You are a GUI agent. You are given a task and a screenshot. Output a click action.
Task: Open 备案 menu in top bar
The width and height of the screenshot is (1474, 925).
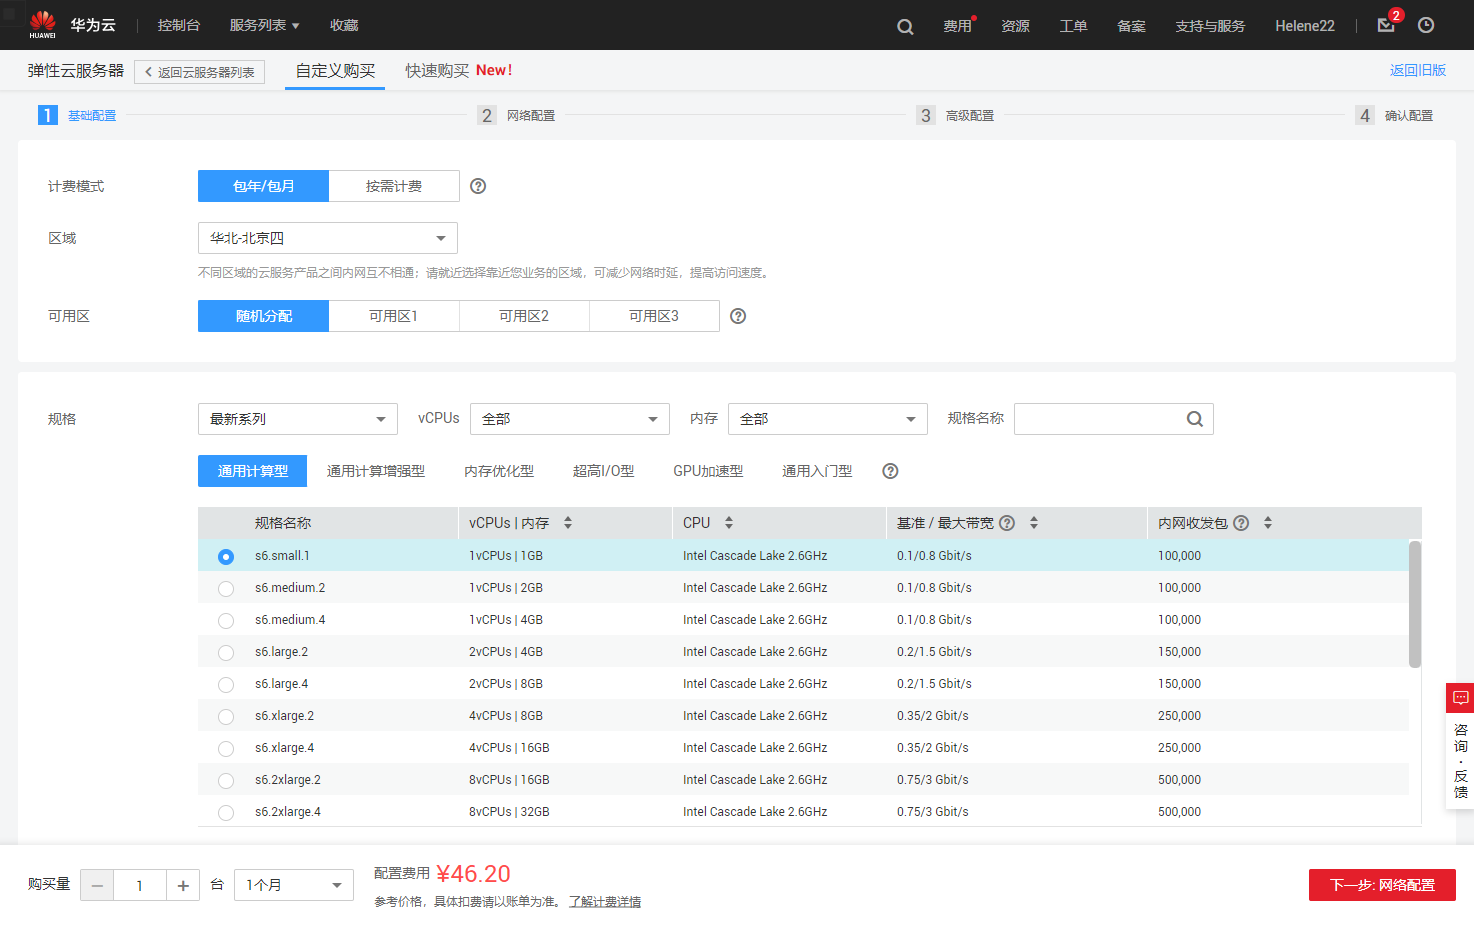[x=1132, y=26]
